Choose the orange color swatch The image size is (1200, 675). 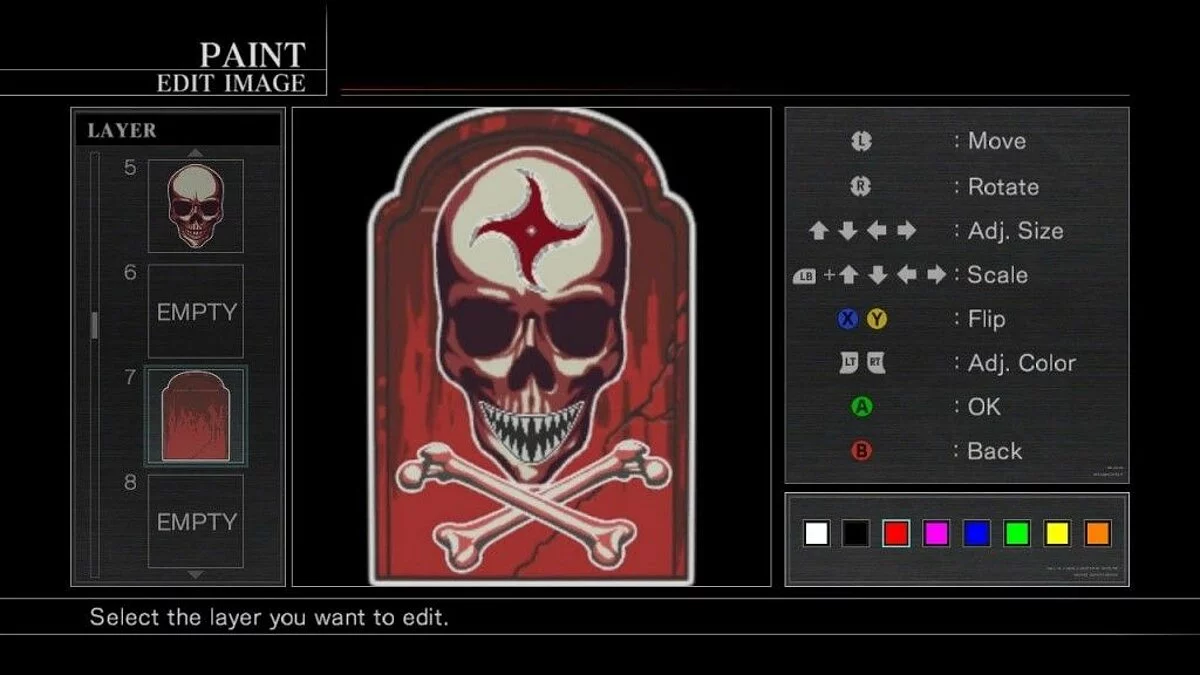pyautogui.click(x=1097, y=534)
